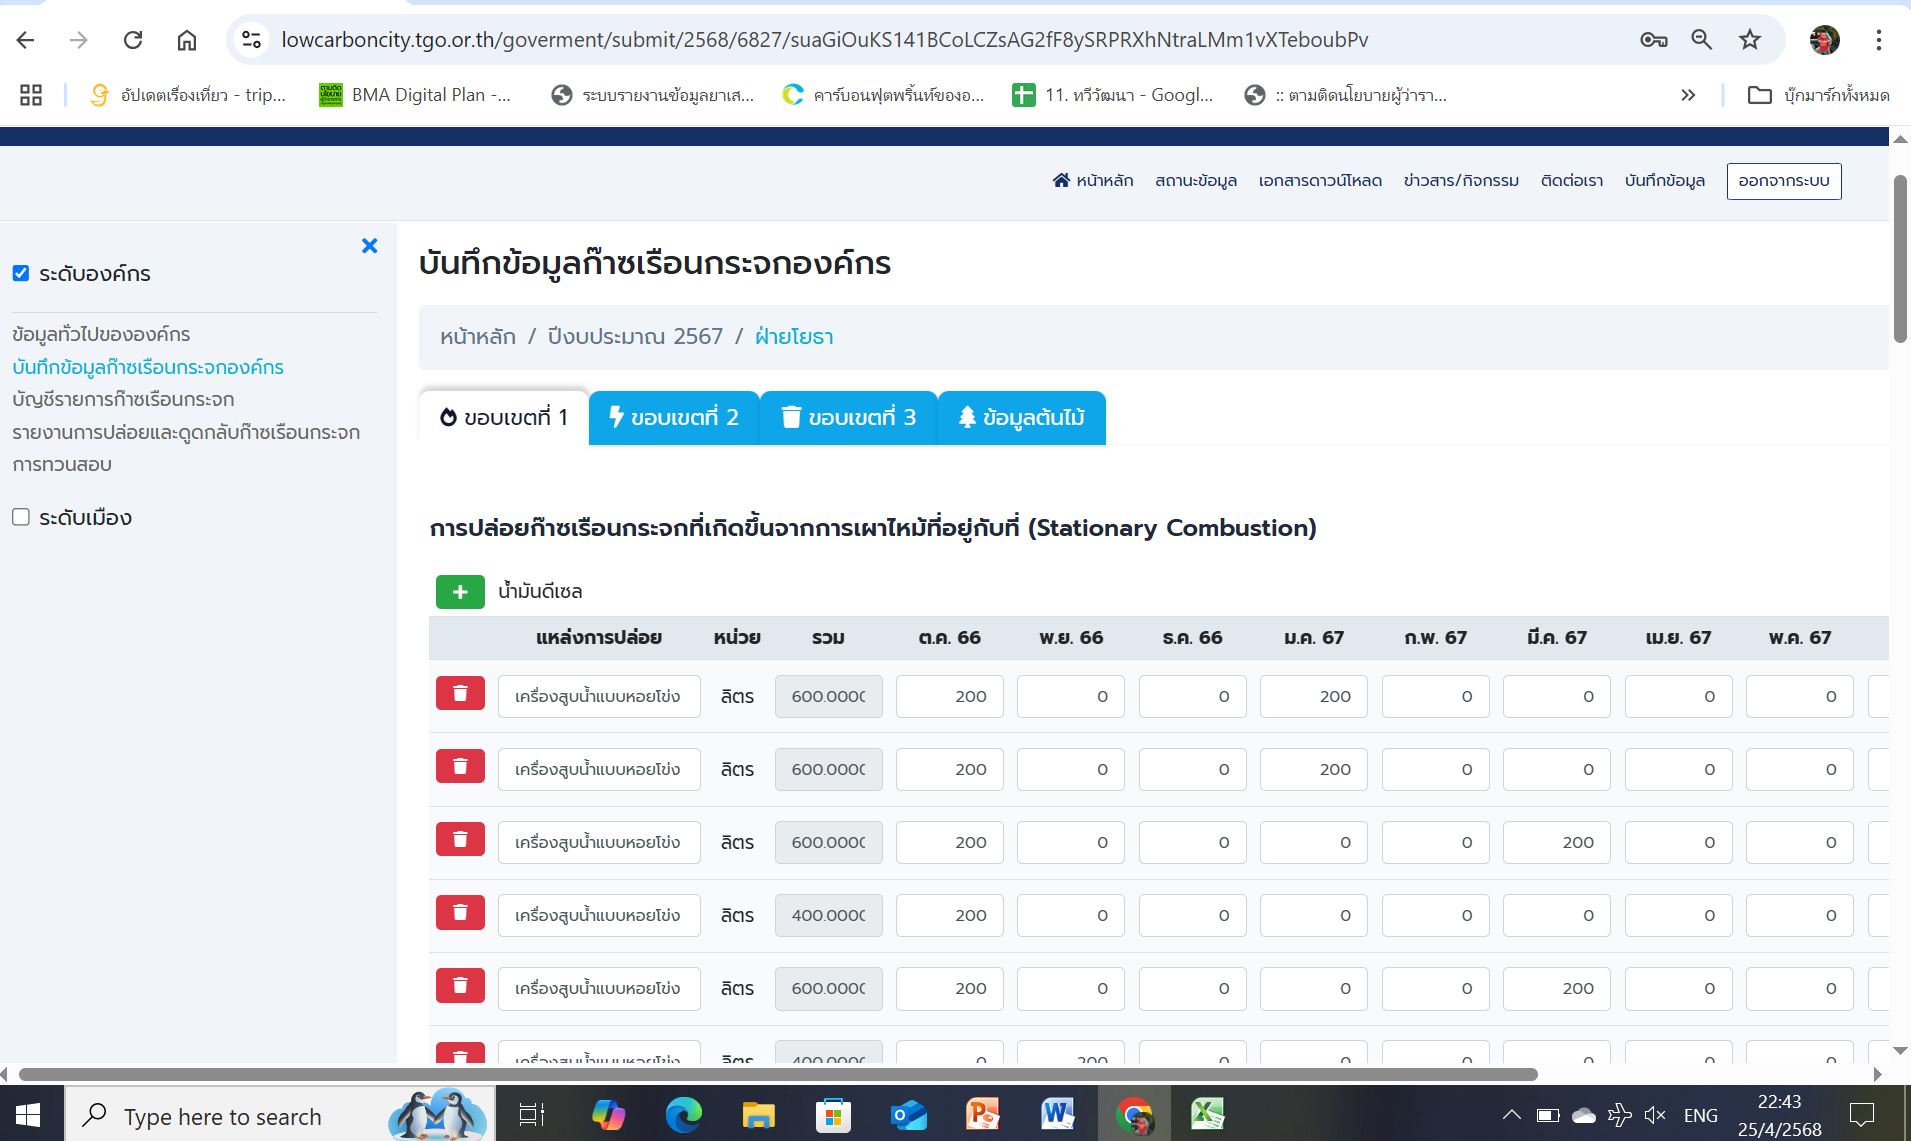
Task: Open the Chrome three-dot menu
Action: point(1878,40)
